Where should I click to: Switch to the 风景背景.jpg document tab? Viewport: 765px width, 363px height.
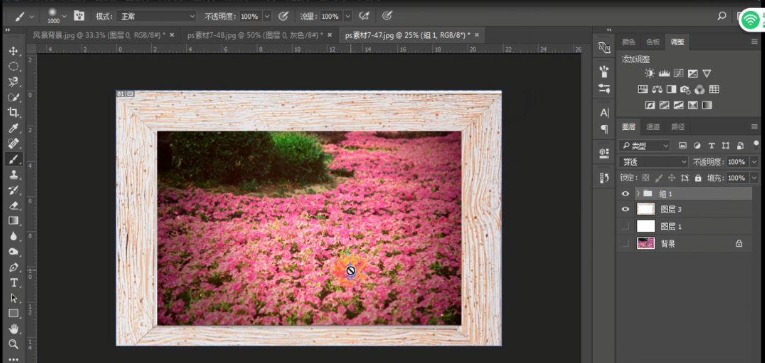[x=99, y=35]
